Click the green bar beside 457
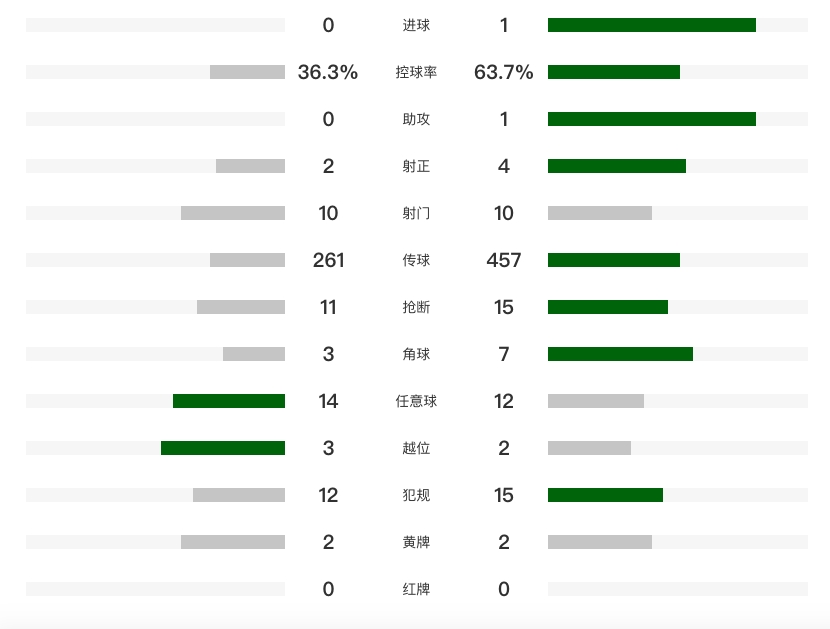830x629 pixels. click(614, 260)
